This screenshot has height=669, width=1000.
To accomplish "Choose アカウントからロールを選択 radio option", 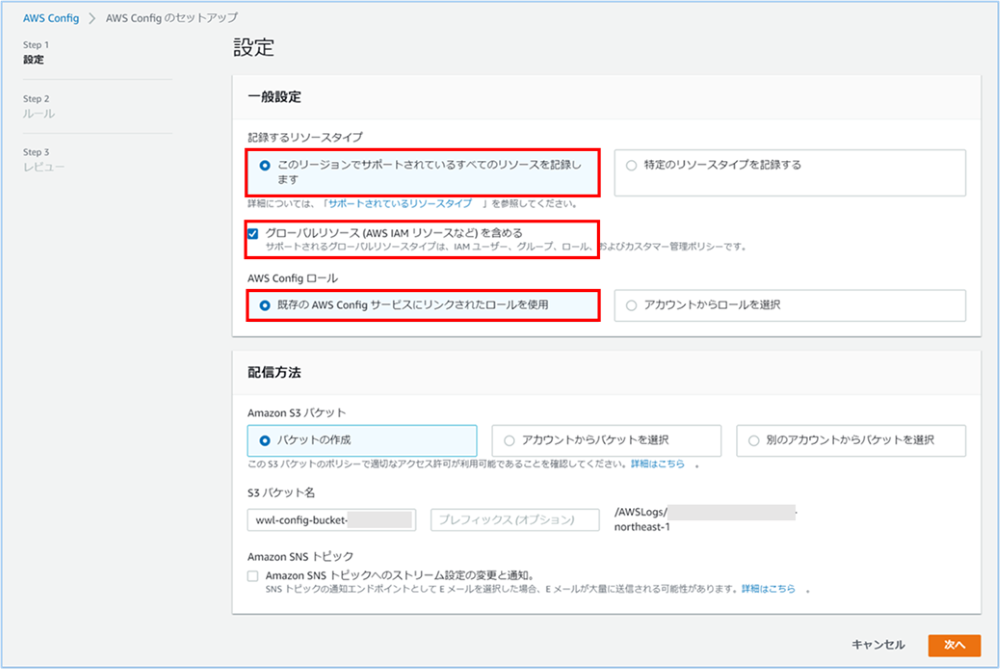I will click(x=790, y=305).
